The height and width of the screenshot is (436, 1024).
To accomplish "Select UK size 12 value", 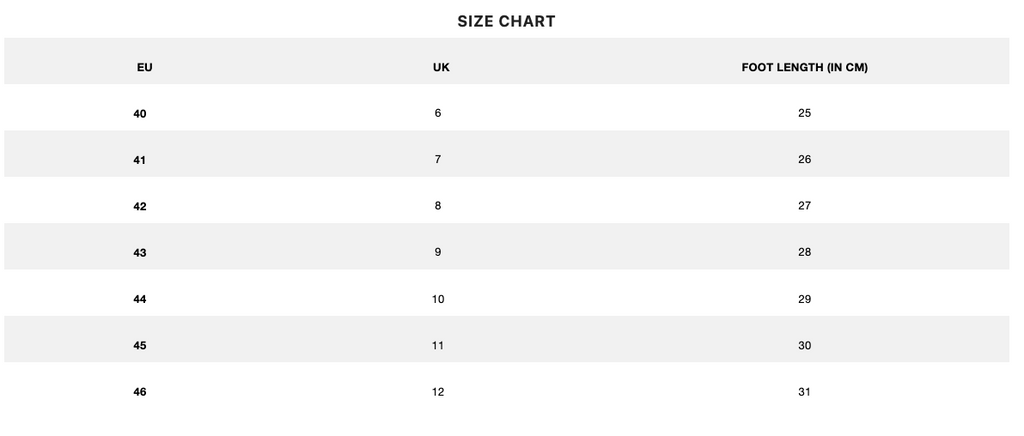I will (x=438, y=392).
